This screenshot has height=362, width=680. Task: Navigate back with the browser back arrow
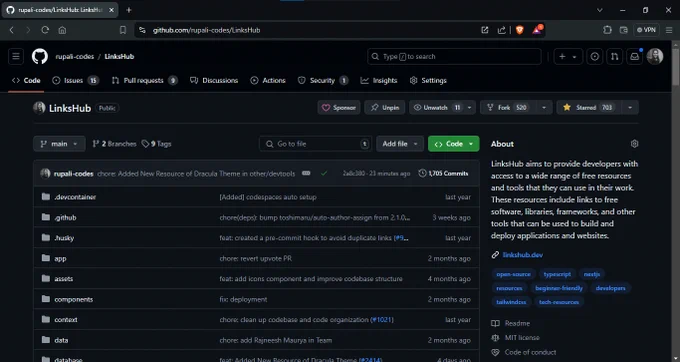pyautogui.click(x=12, y=30)
